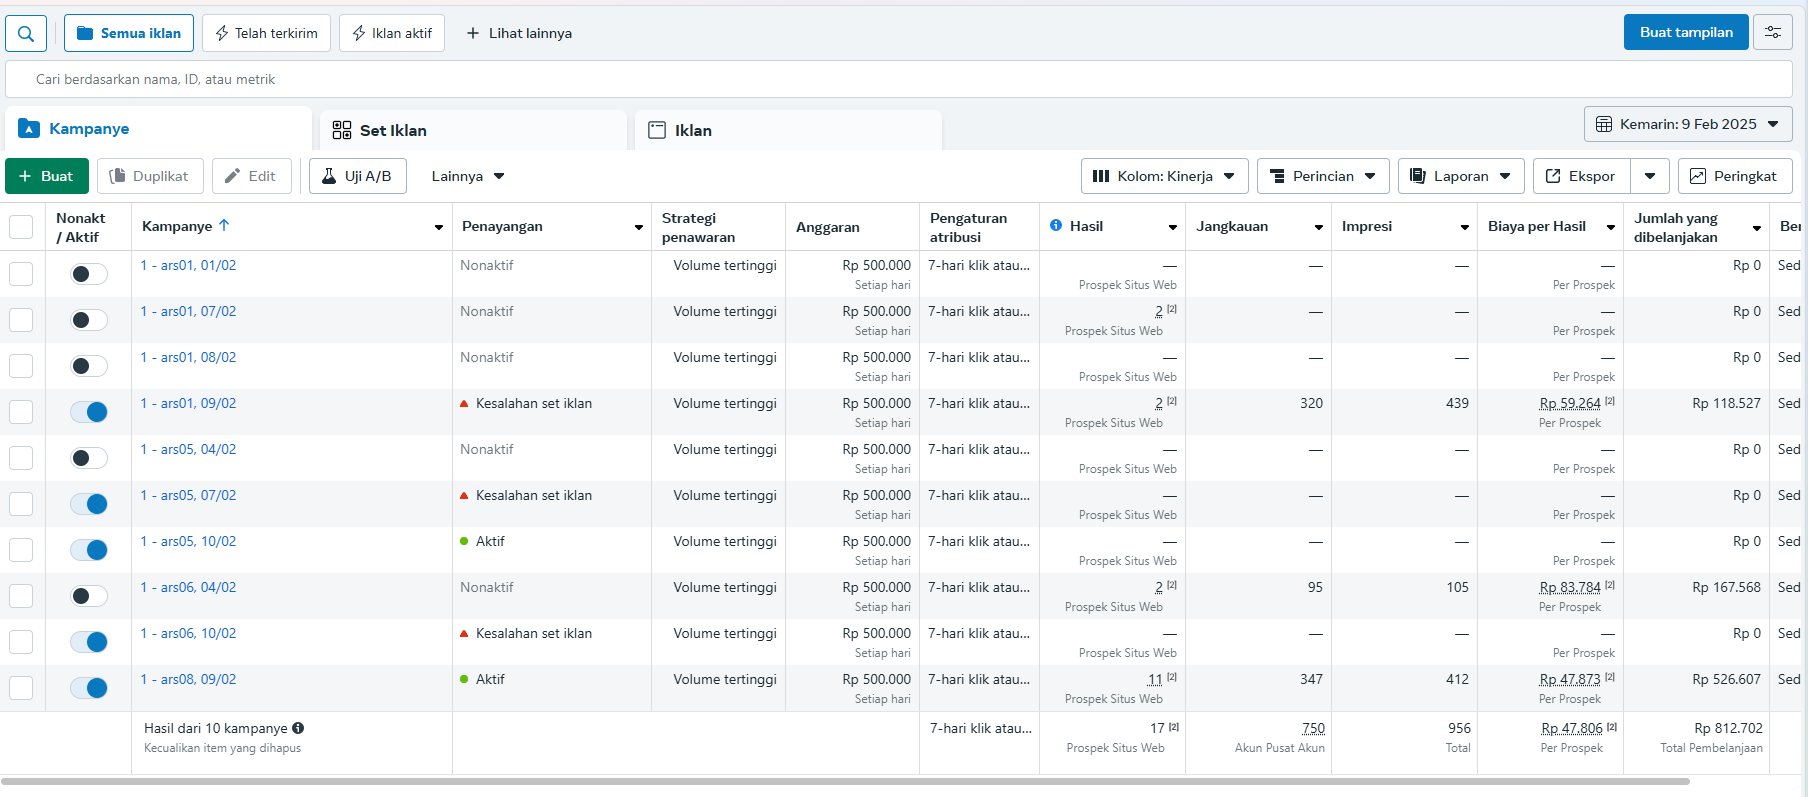The image size is (1808, 797).
Task: Click the Edit pencil button
Action: point(250,176)
